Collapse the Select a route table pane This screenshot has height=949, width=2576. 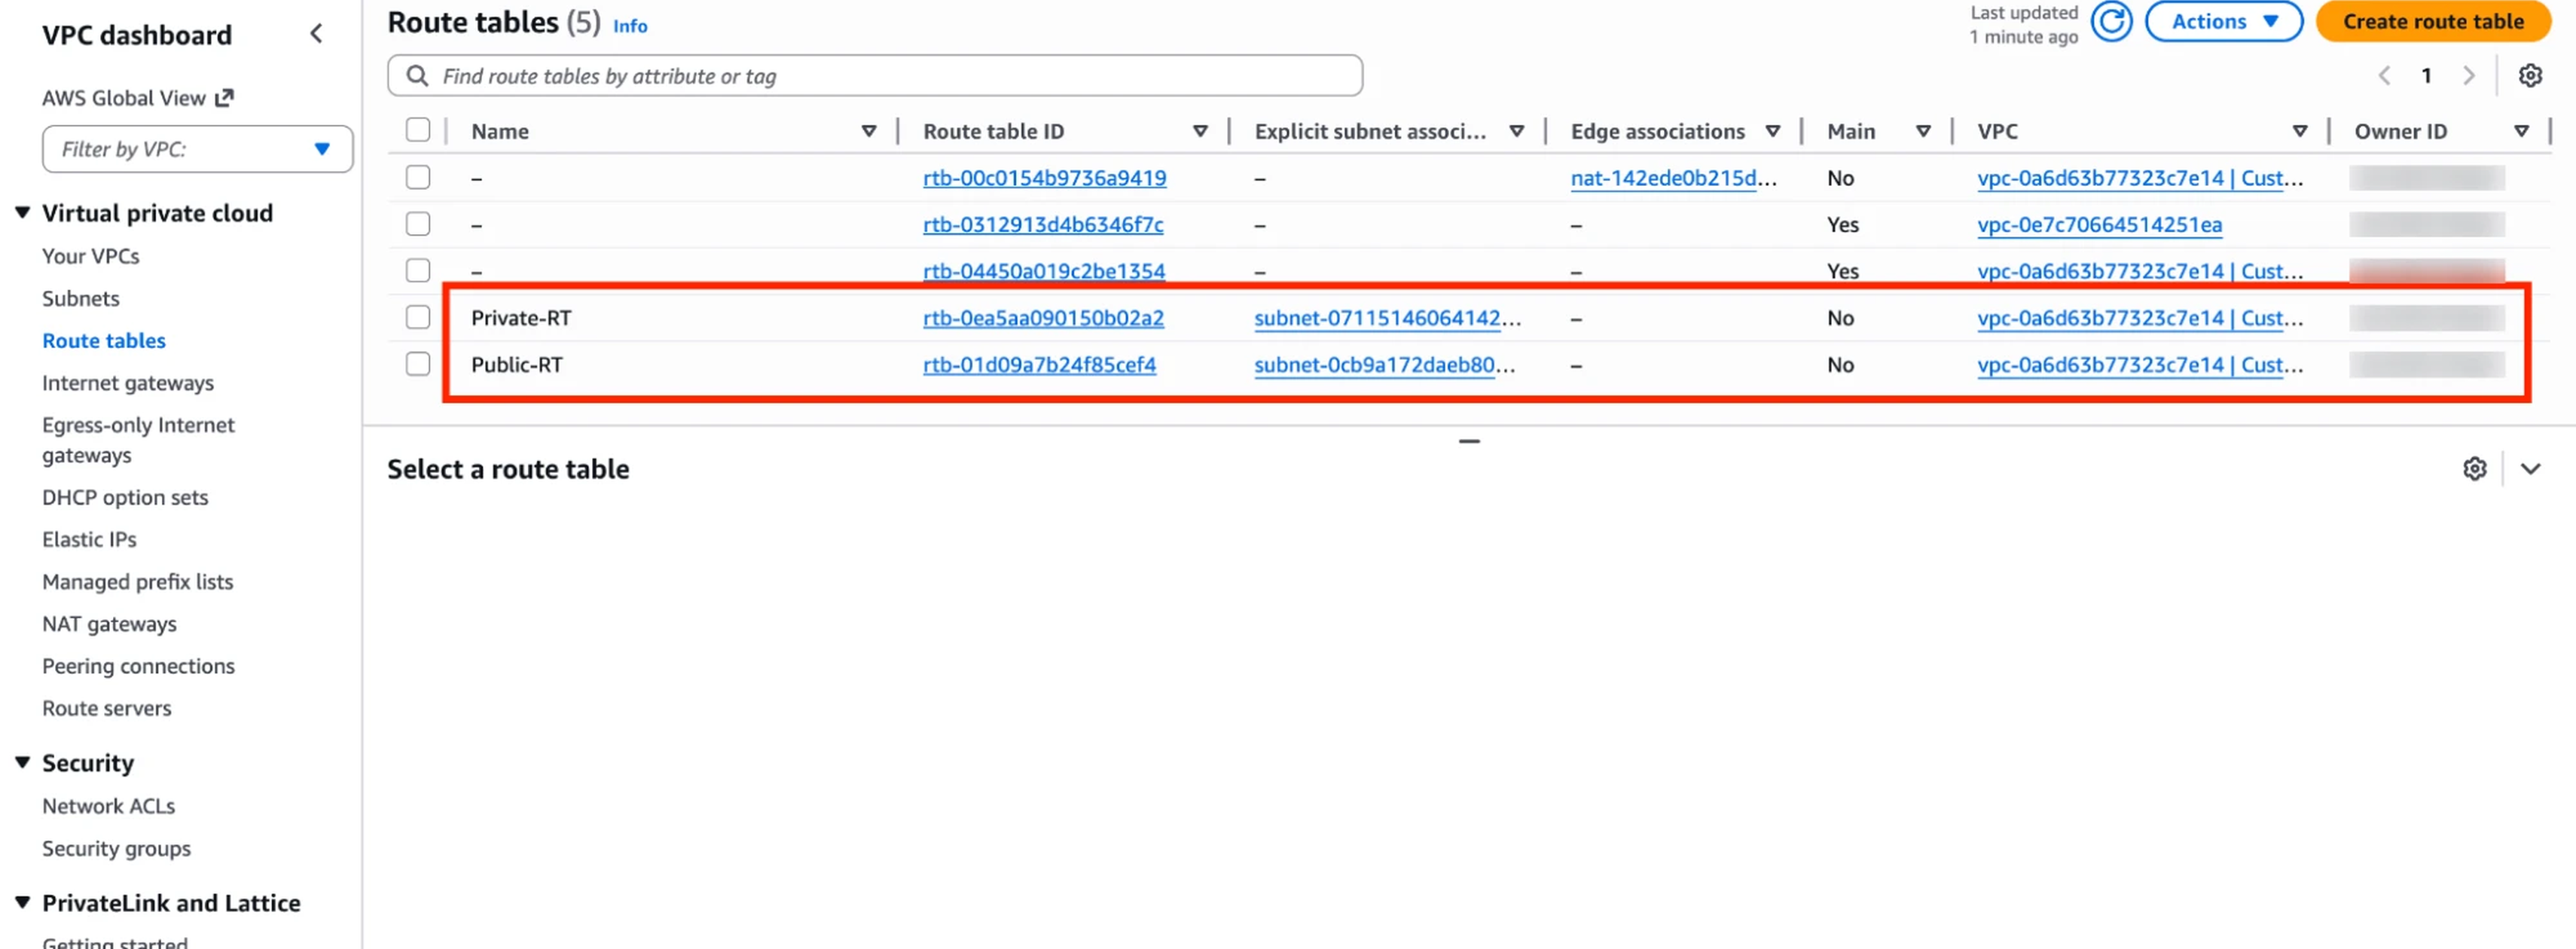[2530, 469]
